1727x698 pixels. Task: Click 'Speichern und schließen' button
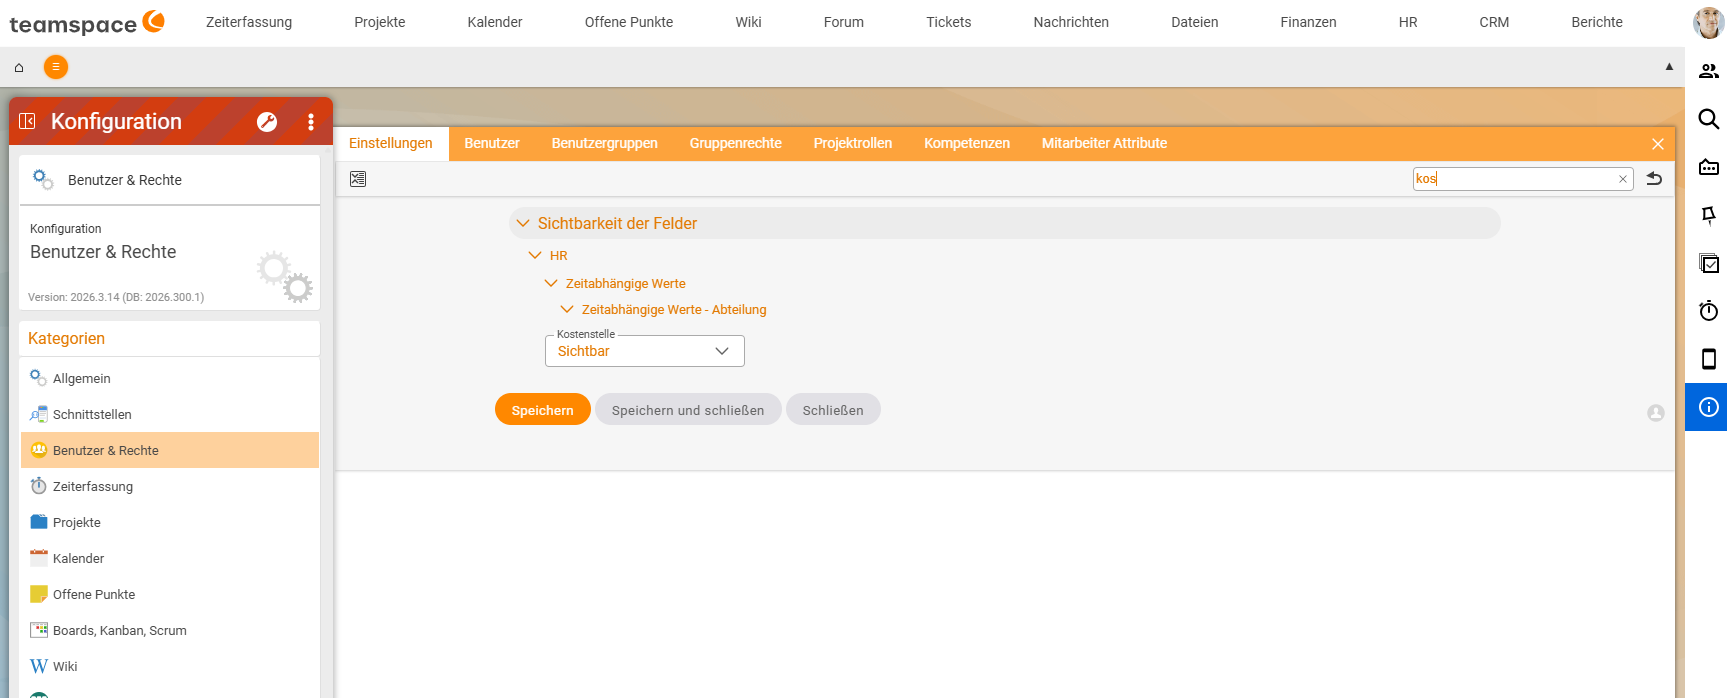click(688, 410)
